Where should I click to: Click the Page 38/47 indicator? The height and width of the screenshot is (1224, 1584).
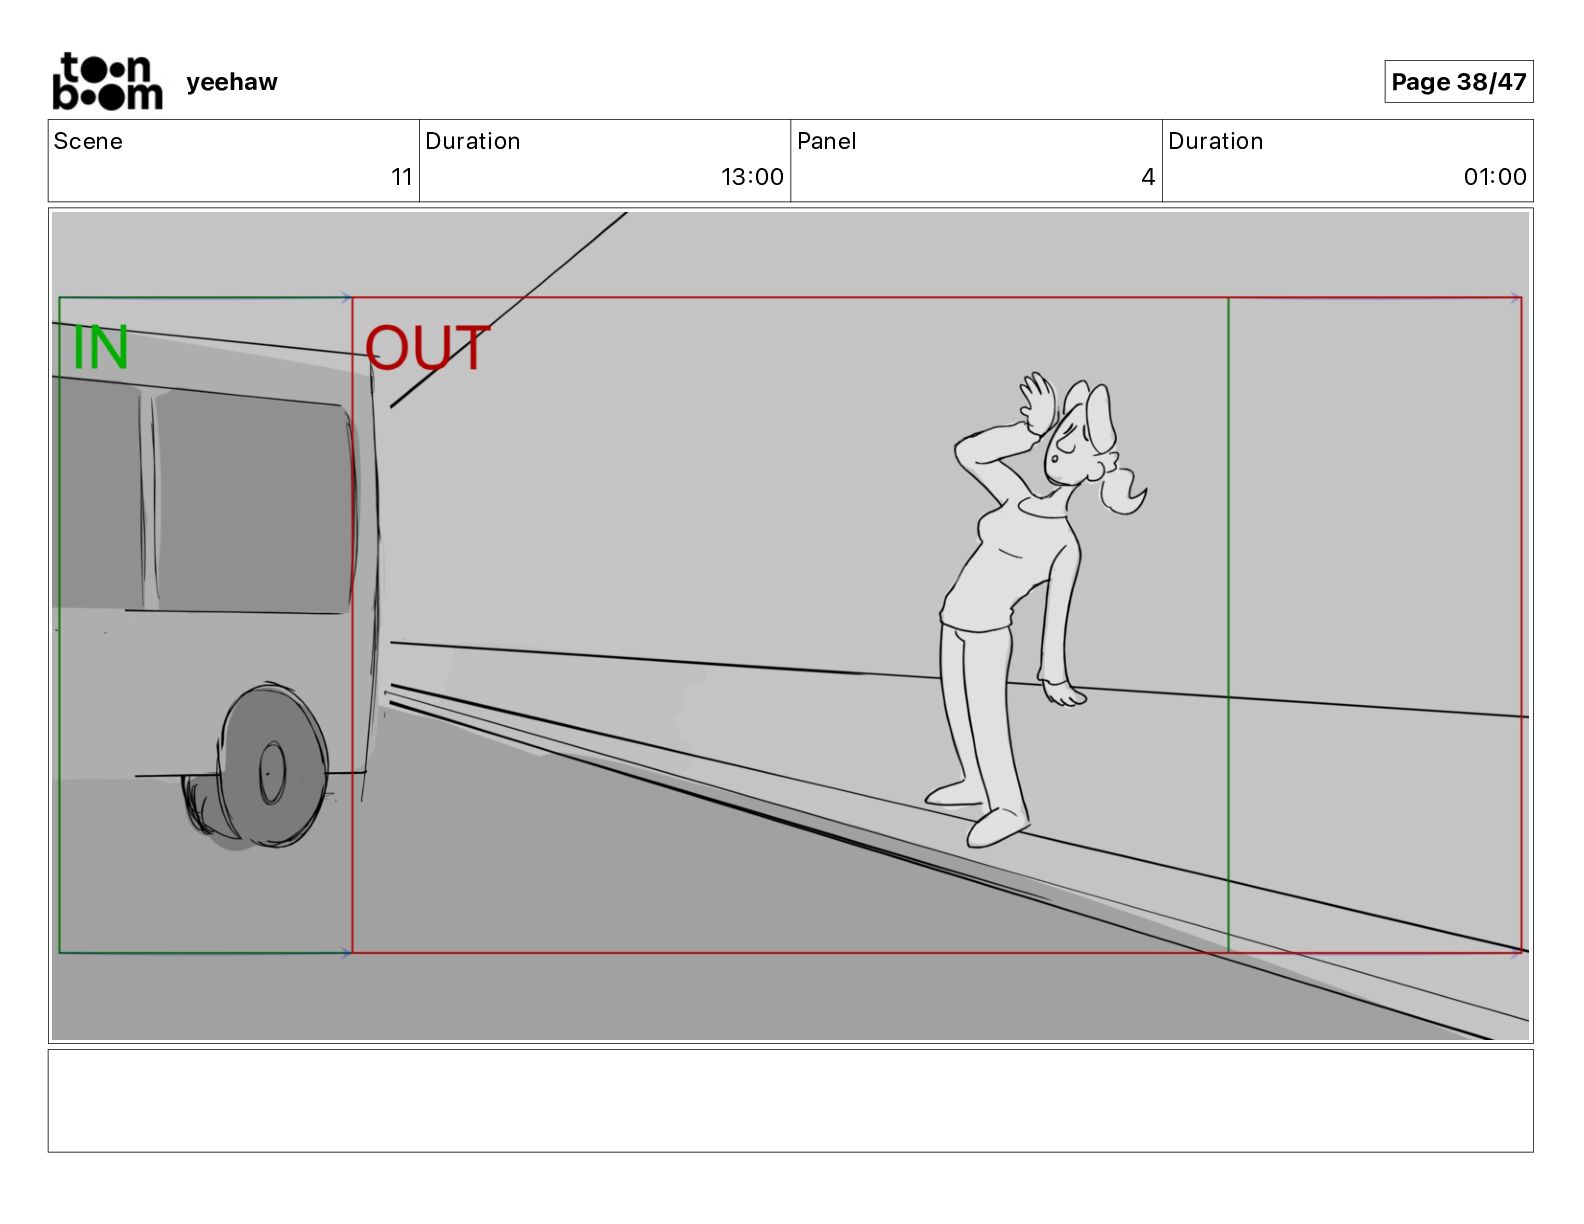click(x=1458, y=82)
